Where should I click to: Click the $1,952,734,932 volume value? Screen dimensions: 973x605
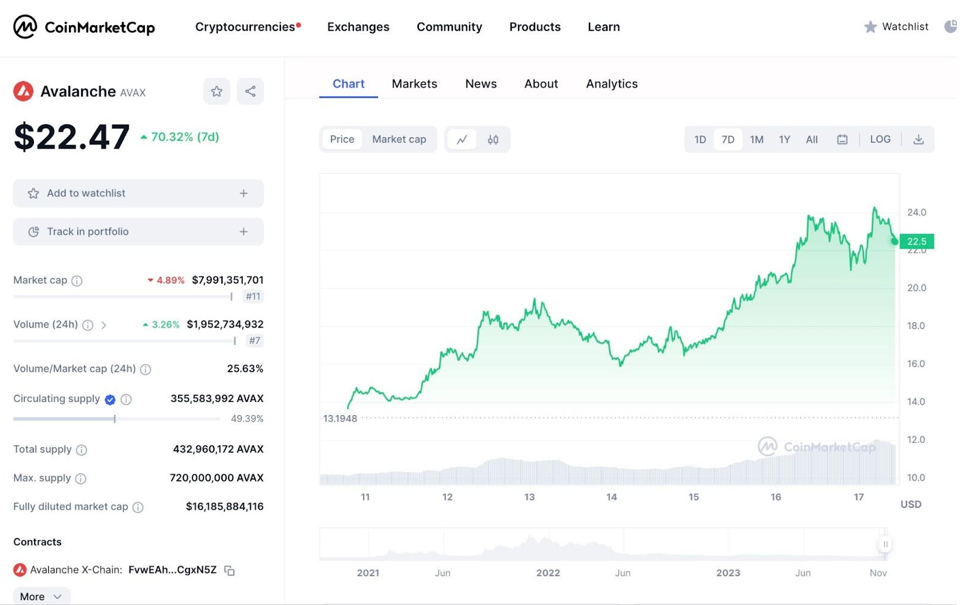click(x=225, y=324)
